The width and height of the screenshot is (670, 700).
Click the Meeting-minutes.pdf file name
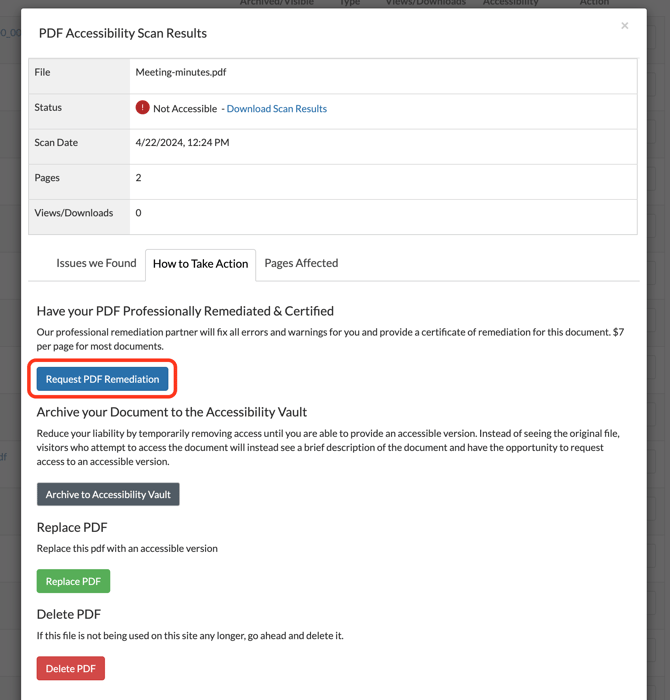pyautogui.click(x=181, y=72)
